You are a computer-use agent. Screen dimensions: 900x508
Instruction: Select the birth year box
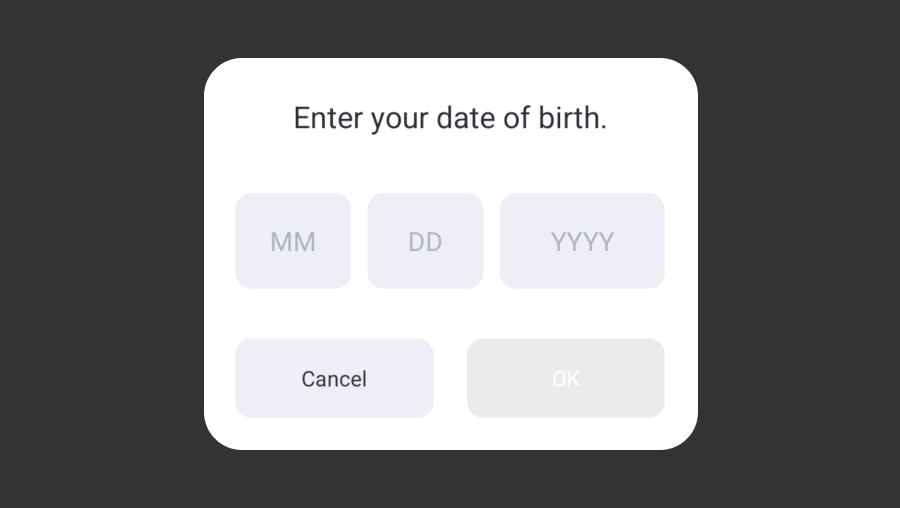pos(582,241)
